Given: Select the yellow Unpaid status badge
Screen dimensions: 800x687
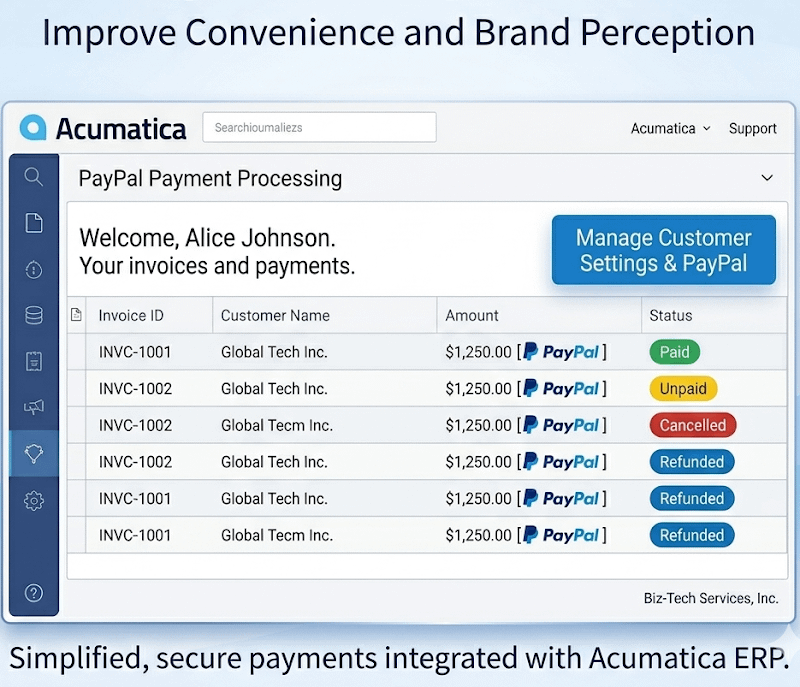Looking at the screenshot, I should pyautogui.click(x=683, y=389).
